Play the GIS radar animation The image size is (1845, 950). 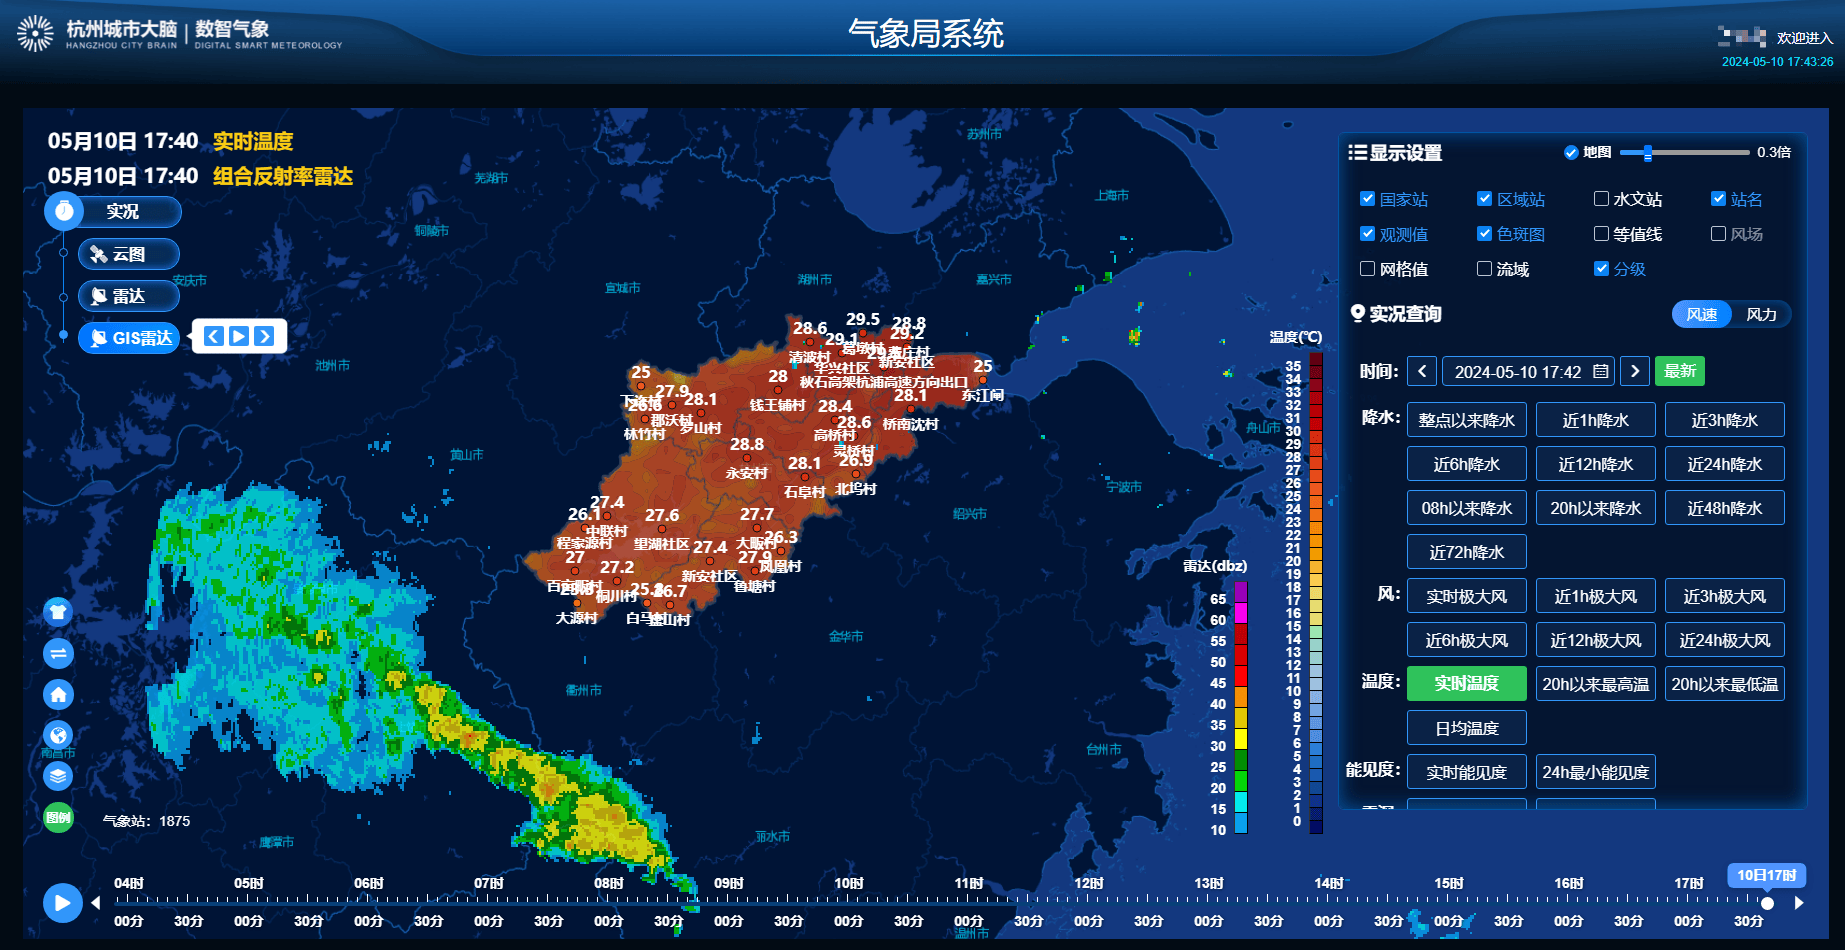(x=239, y=336)
